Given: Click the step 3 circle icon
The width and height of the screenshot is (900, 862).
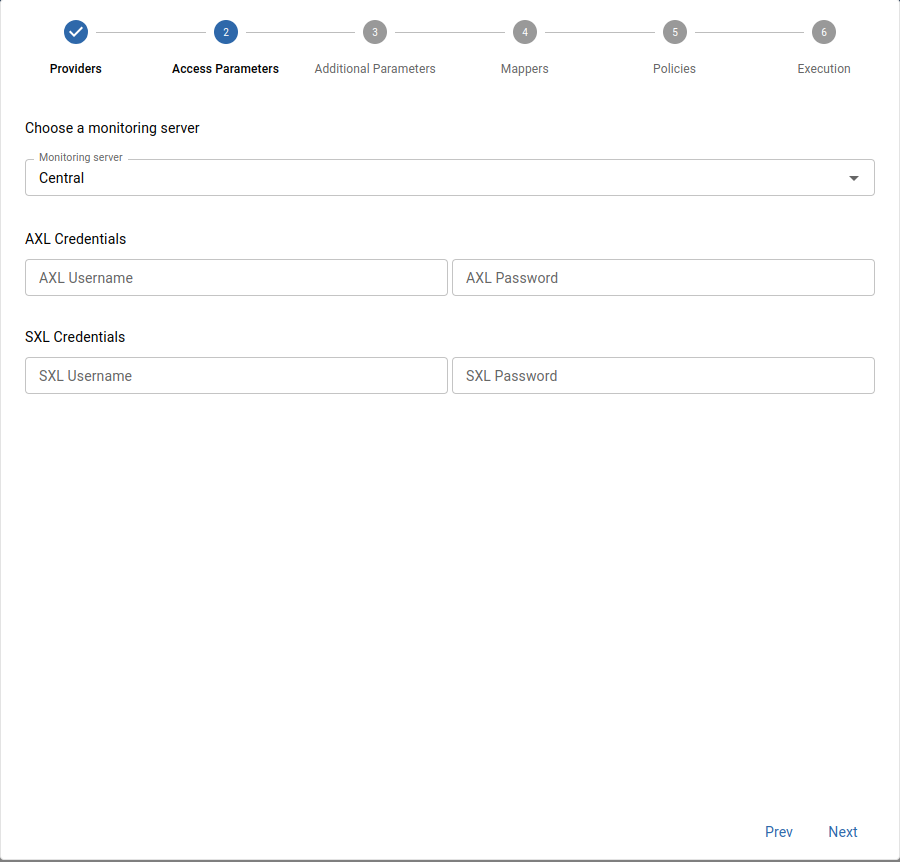Looking at the screenshot, I should pyautogui.click(x=375, y=32).
